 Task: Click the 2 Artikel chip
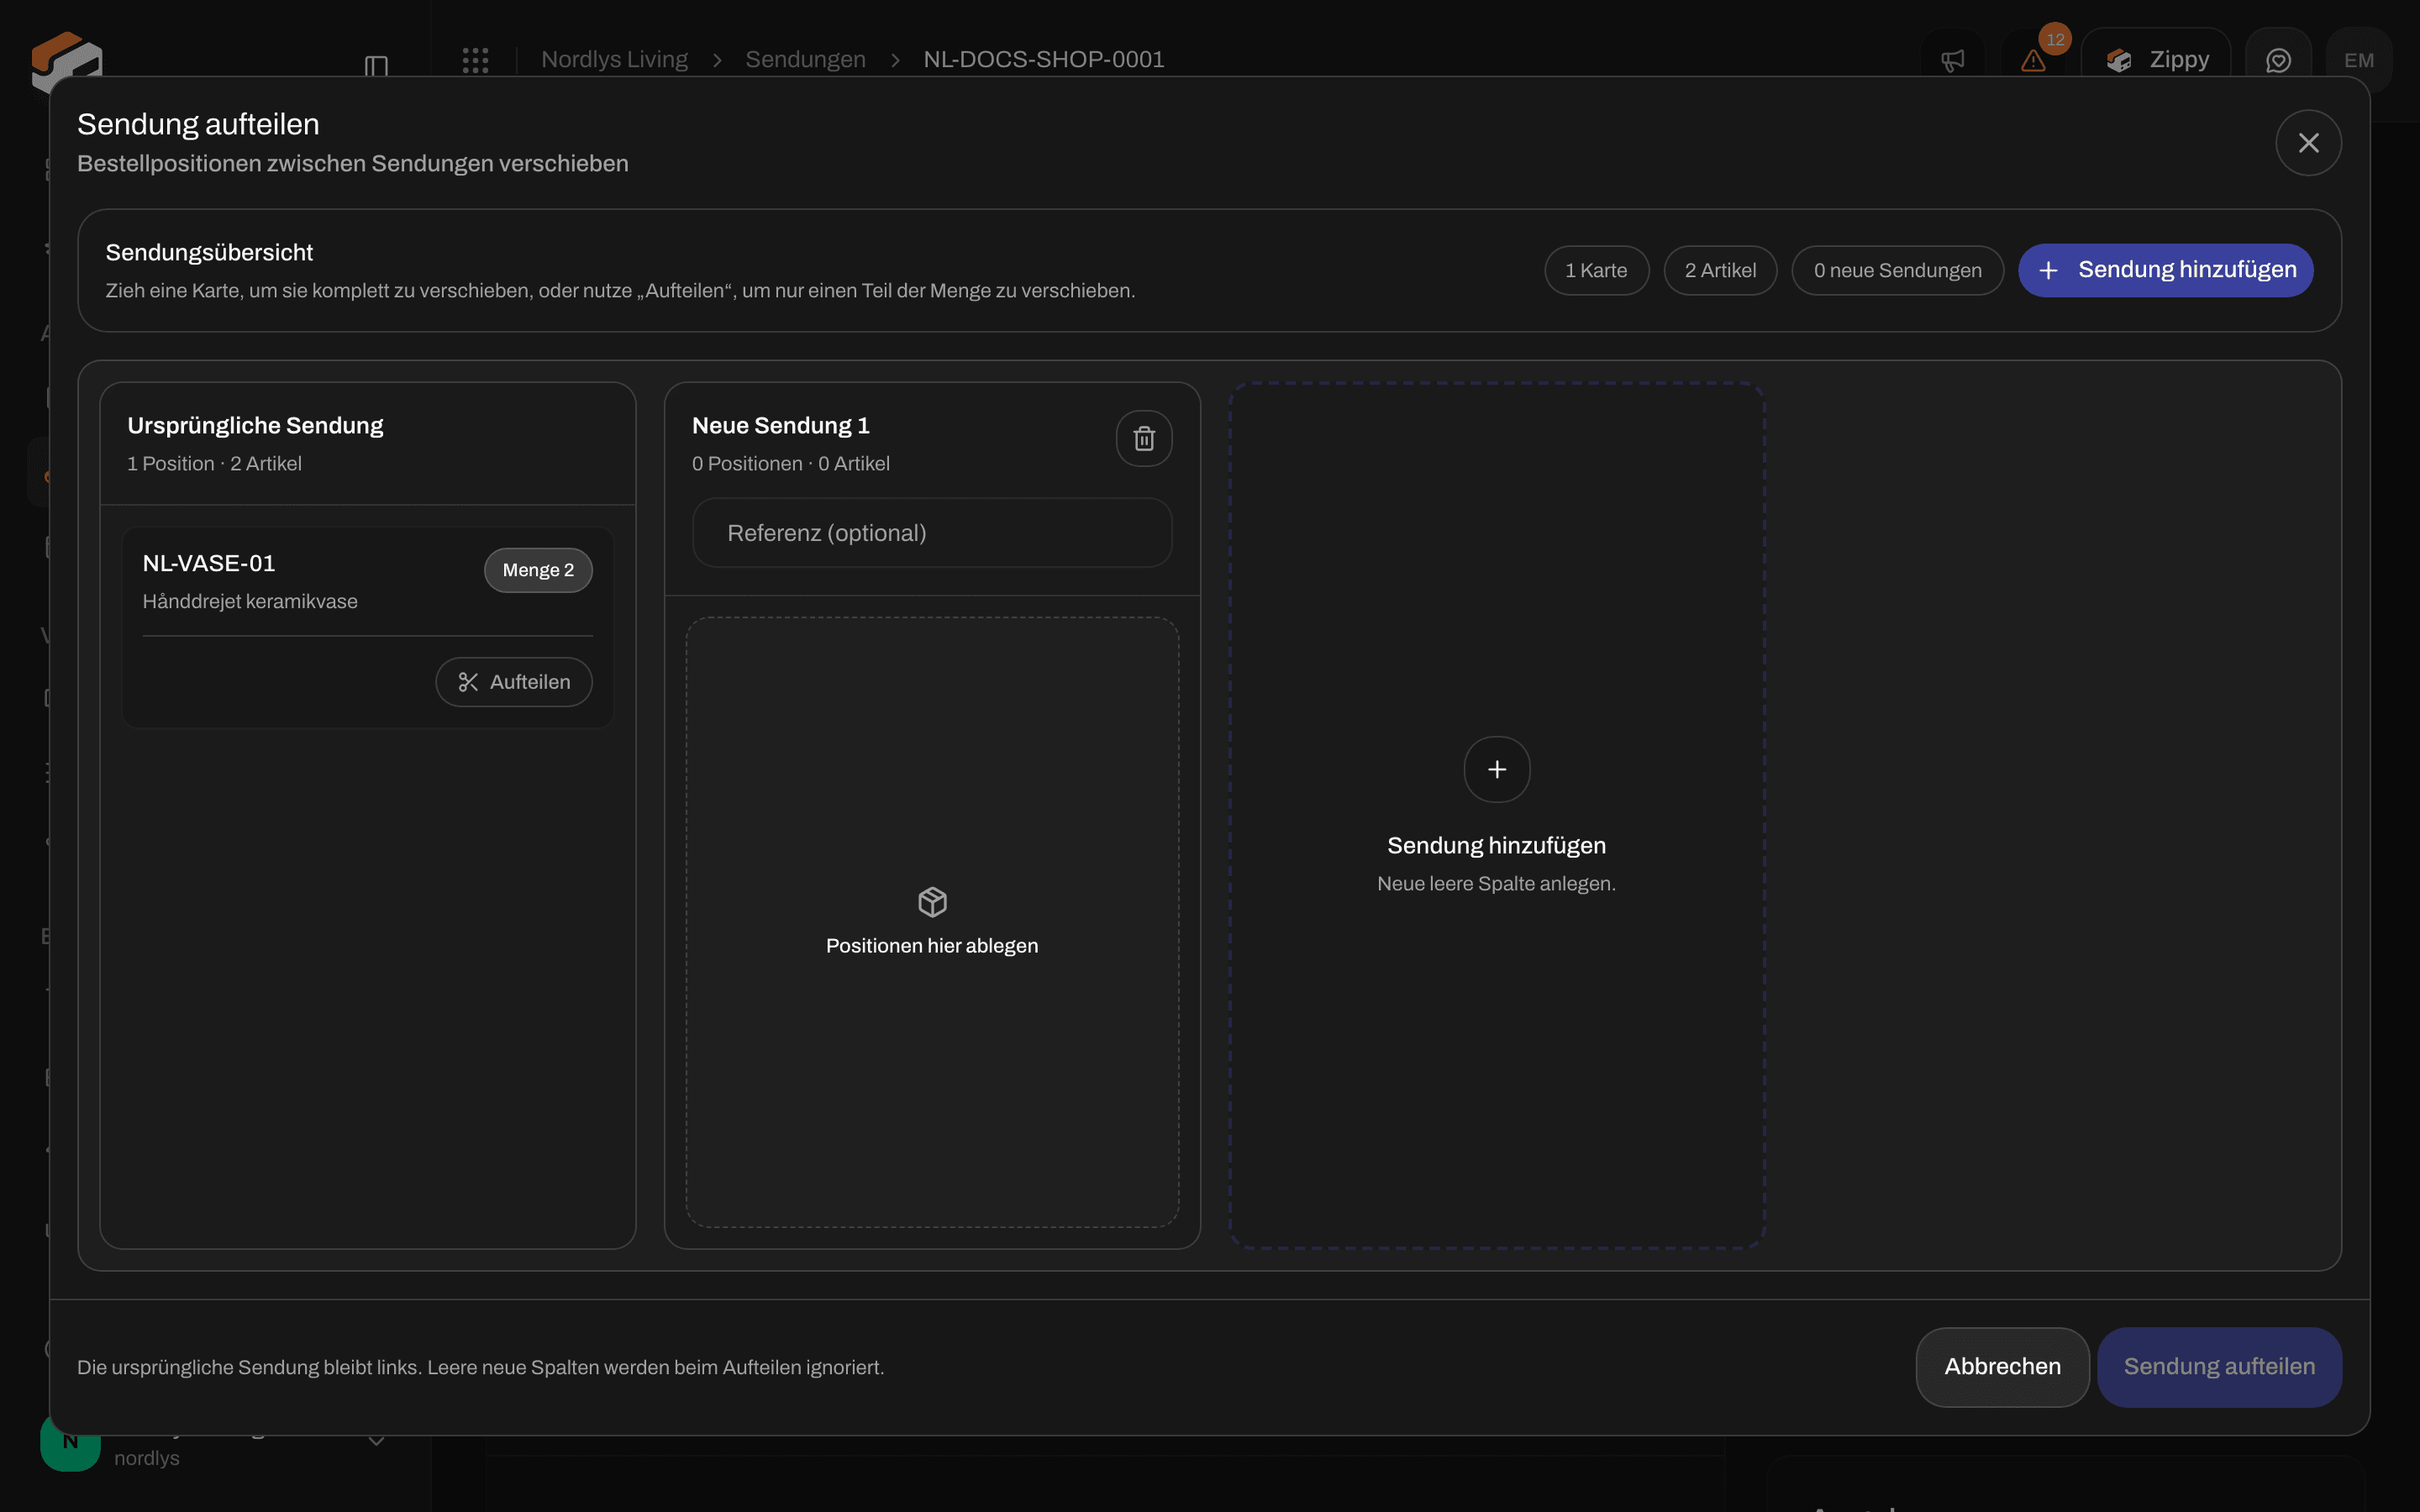[x=1720, y=270]
